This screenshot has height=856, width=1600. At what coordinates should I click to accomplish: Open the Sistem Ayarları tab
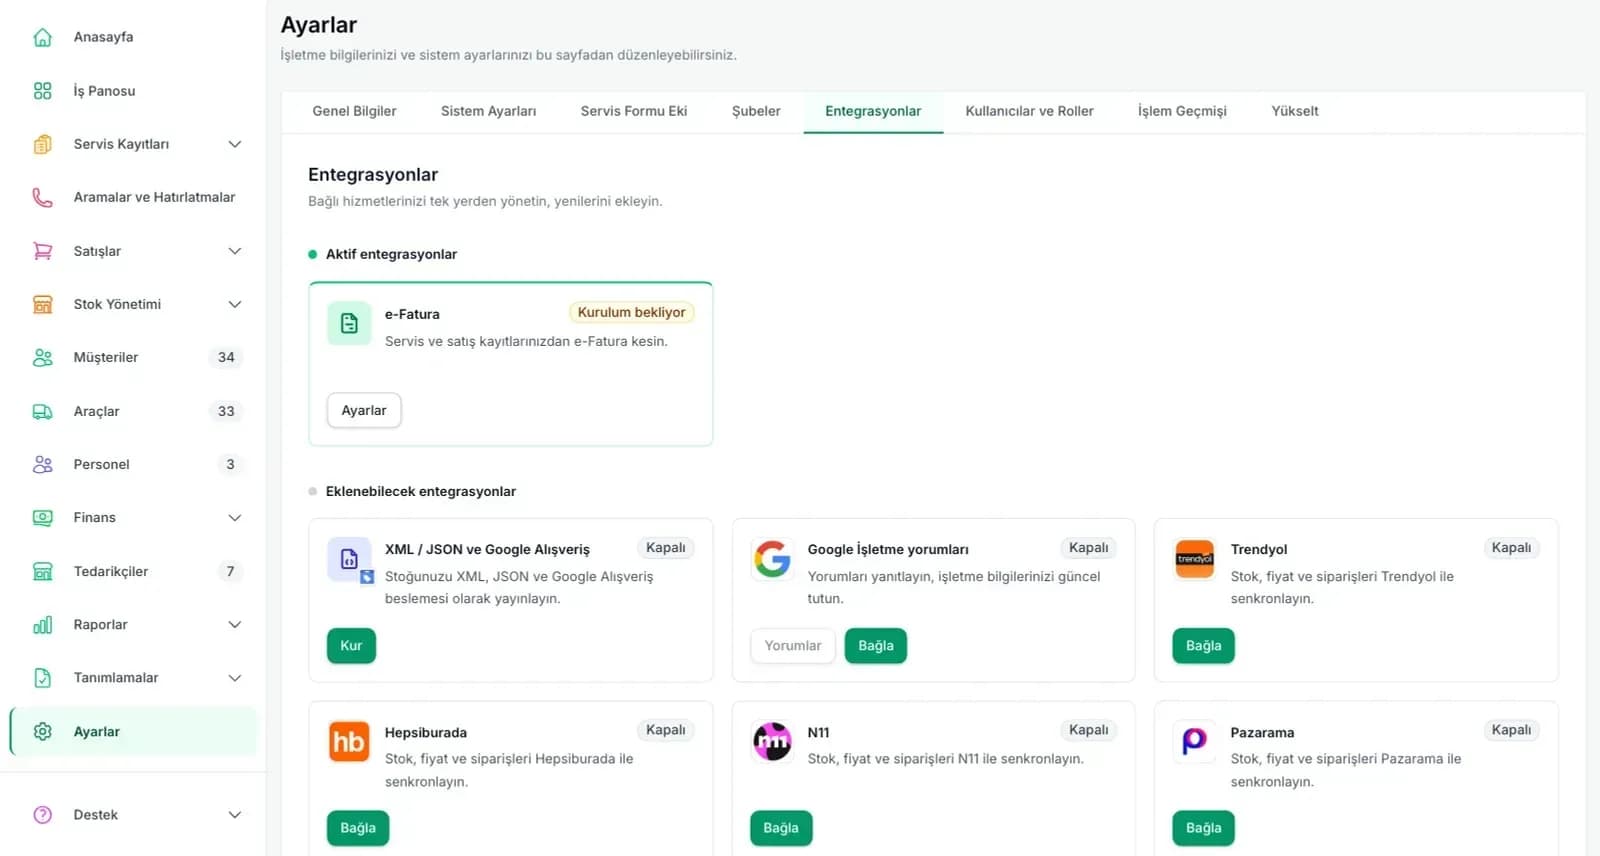tap(488, 111)
